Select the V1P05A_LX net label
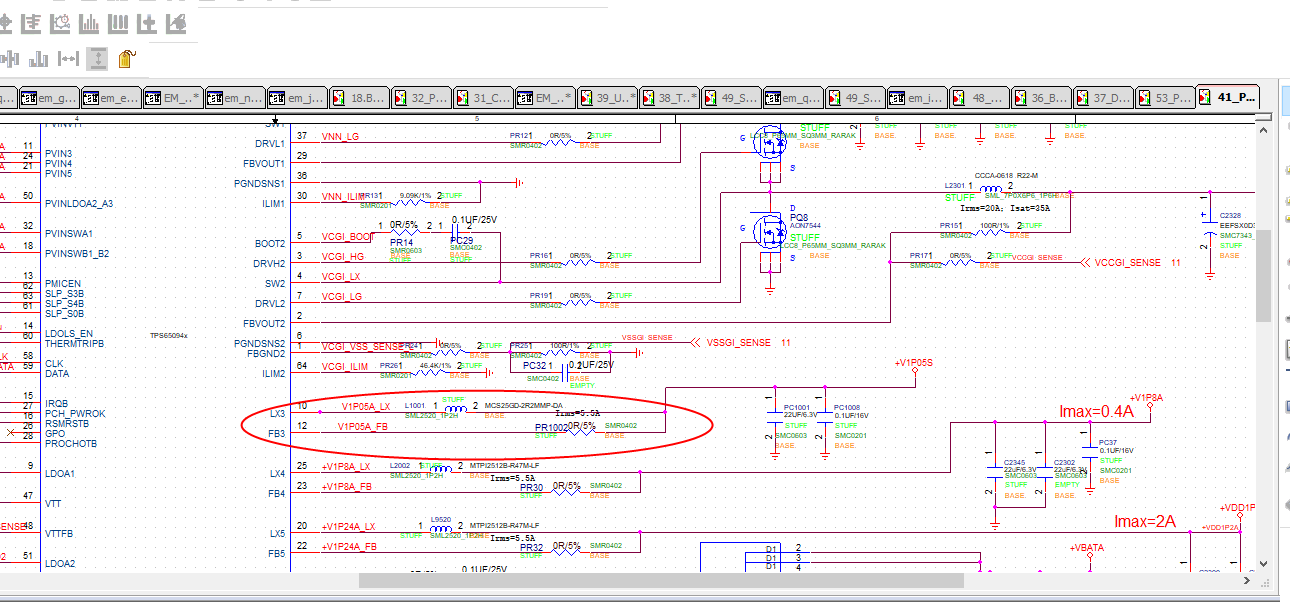Image resolution: width=1290 pixels, height=604 pixels. pos(366,407)
